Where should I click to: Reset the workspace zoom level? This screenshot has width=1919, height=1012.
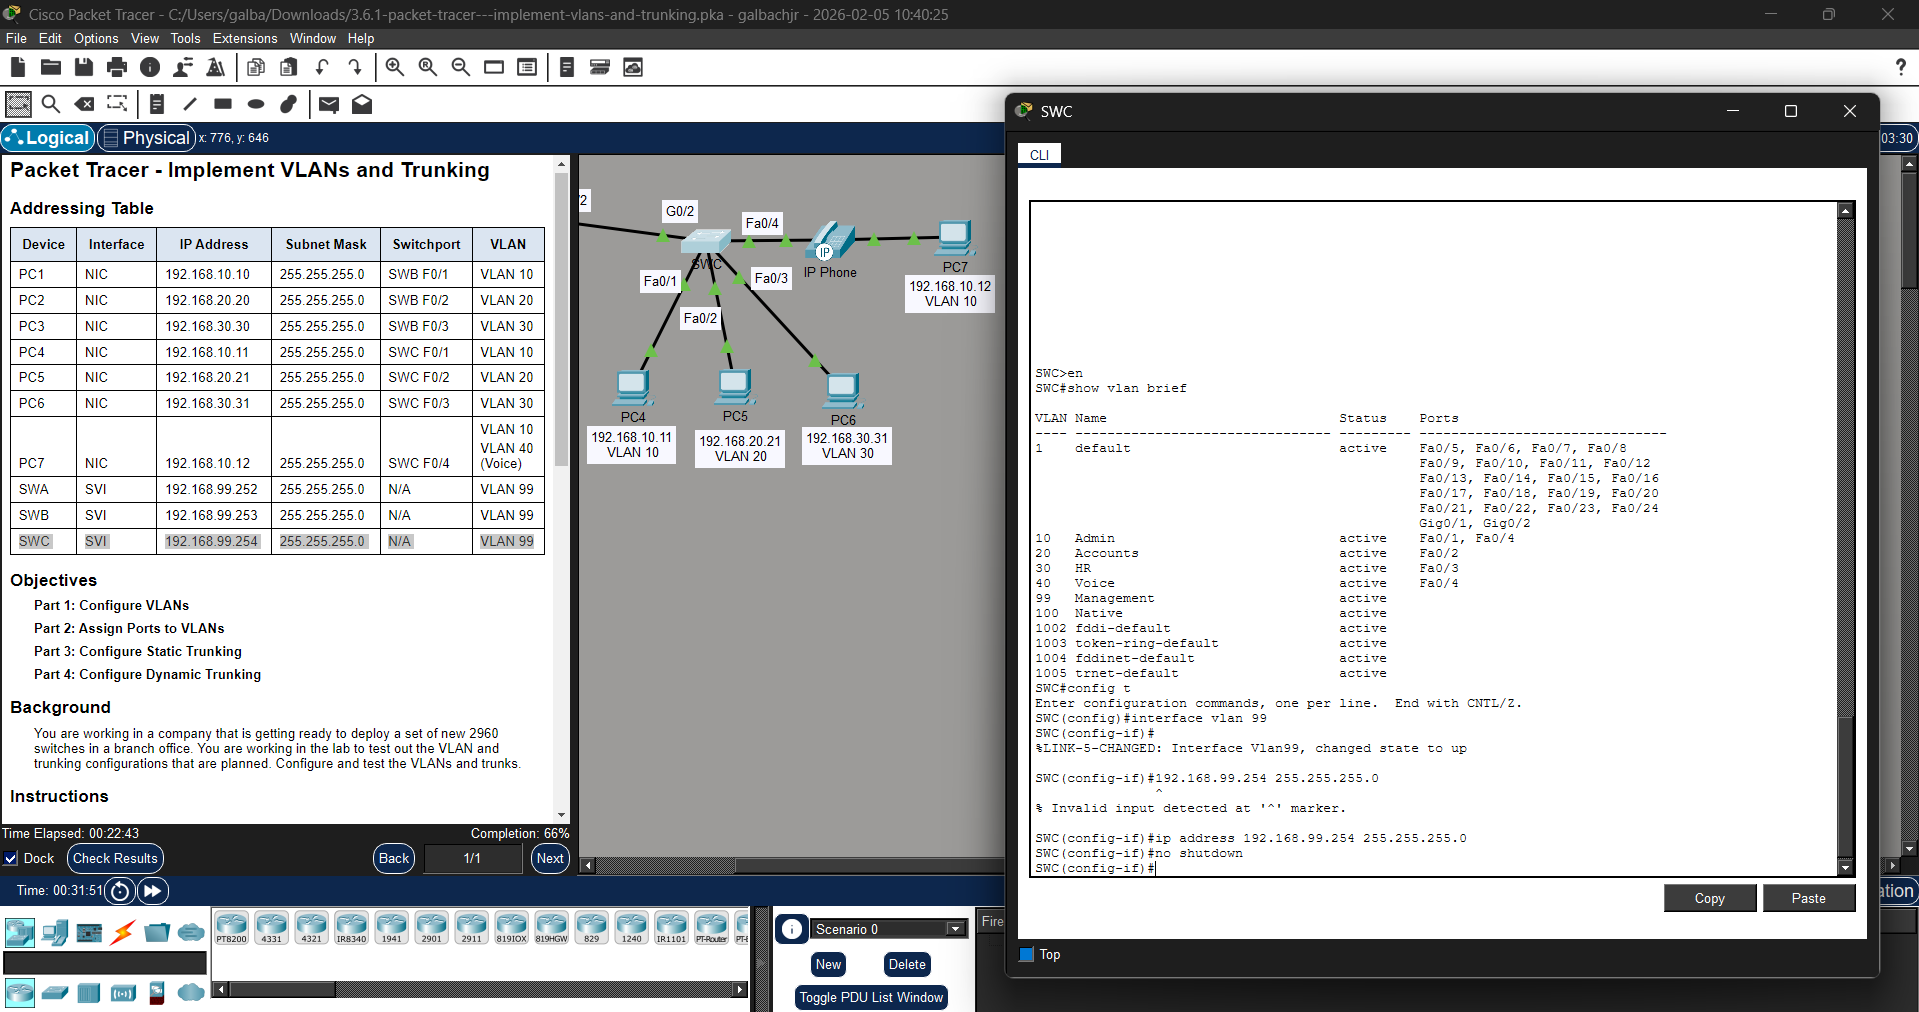[428, 67]
